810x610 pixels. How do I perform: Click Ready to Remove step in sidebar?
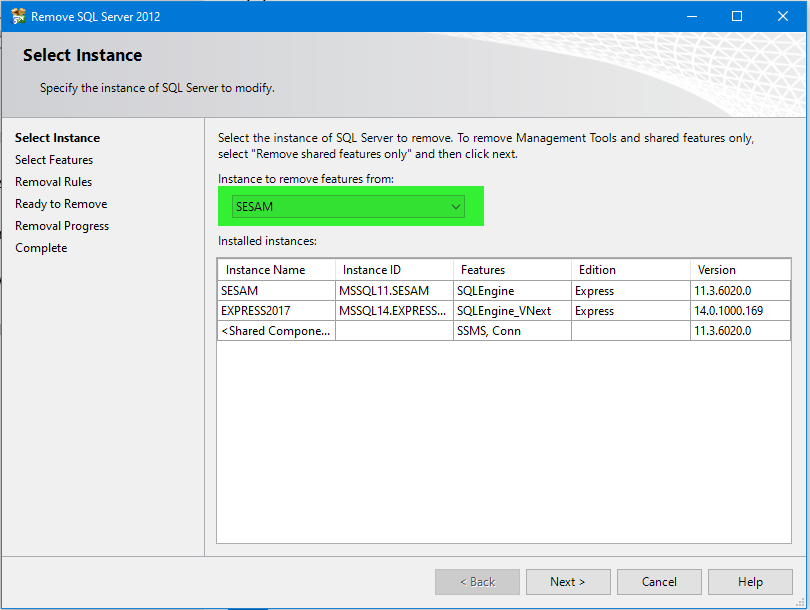pos(61,204)
